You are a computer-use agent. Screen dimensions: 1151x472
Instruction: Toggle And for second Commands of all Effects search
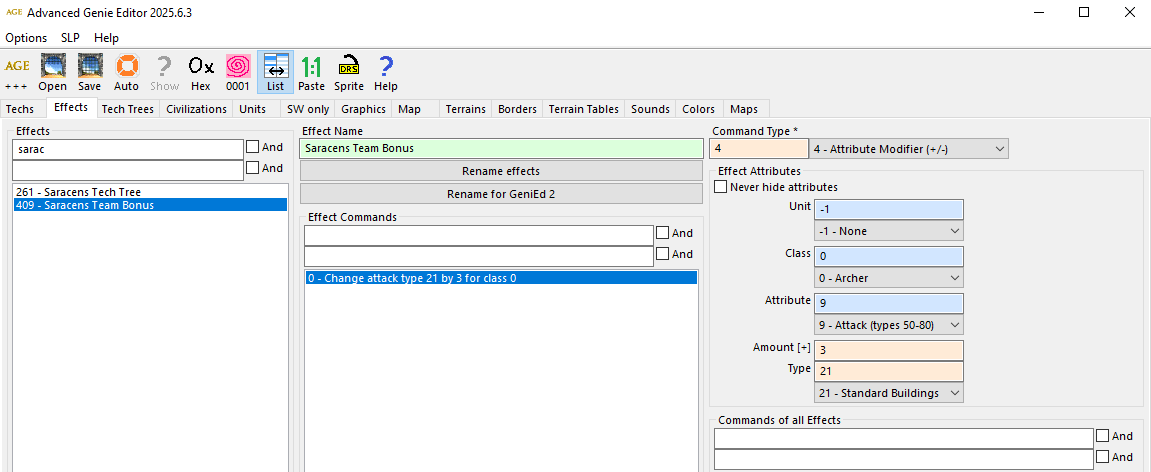click(x=1103, y=457)
